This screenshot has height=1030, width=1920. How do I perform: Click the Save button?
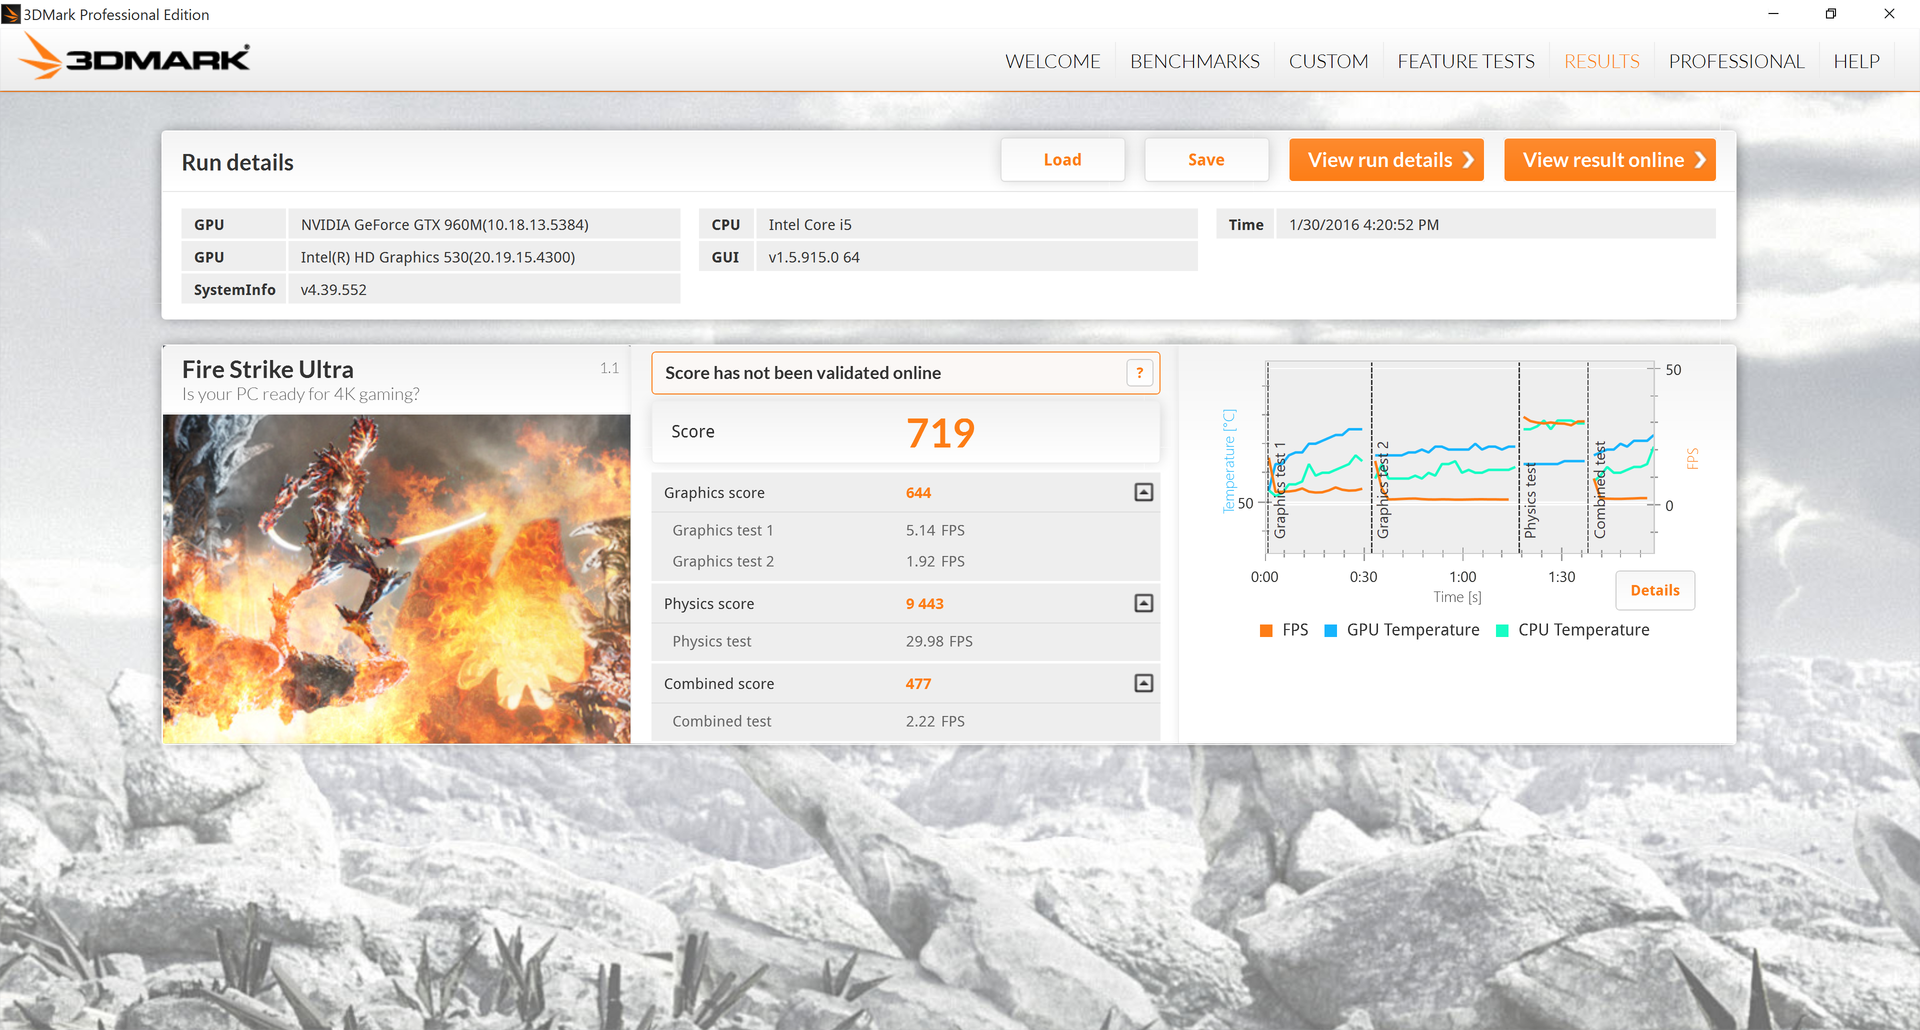pyautogui.click(x=1206, y=160)
